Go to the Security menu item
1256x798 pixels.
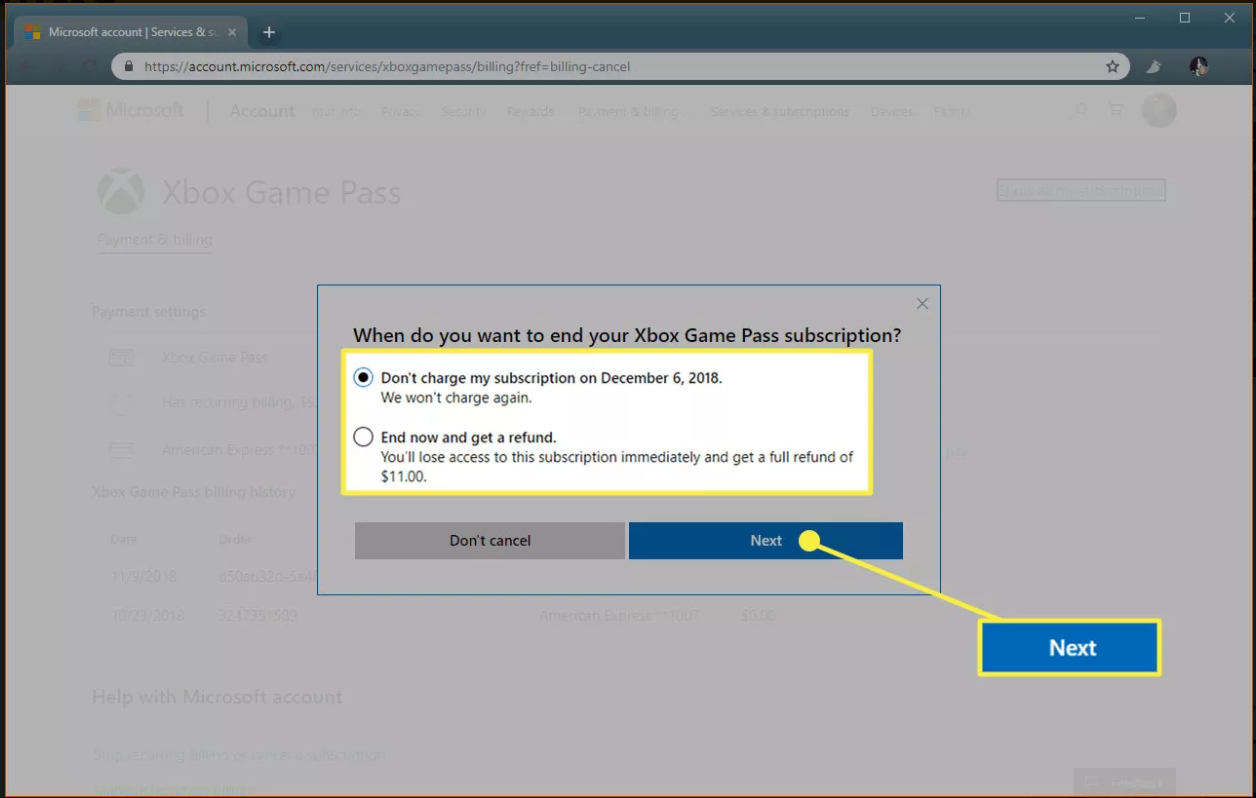(463, 111)
